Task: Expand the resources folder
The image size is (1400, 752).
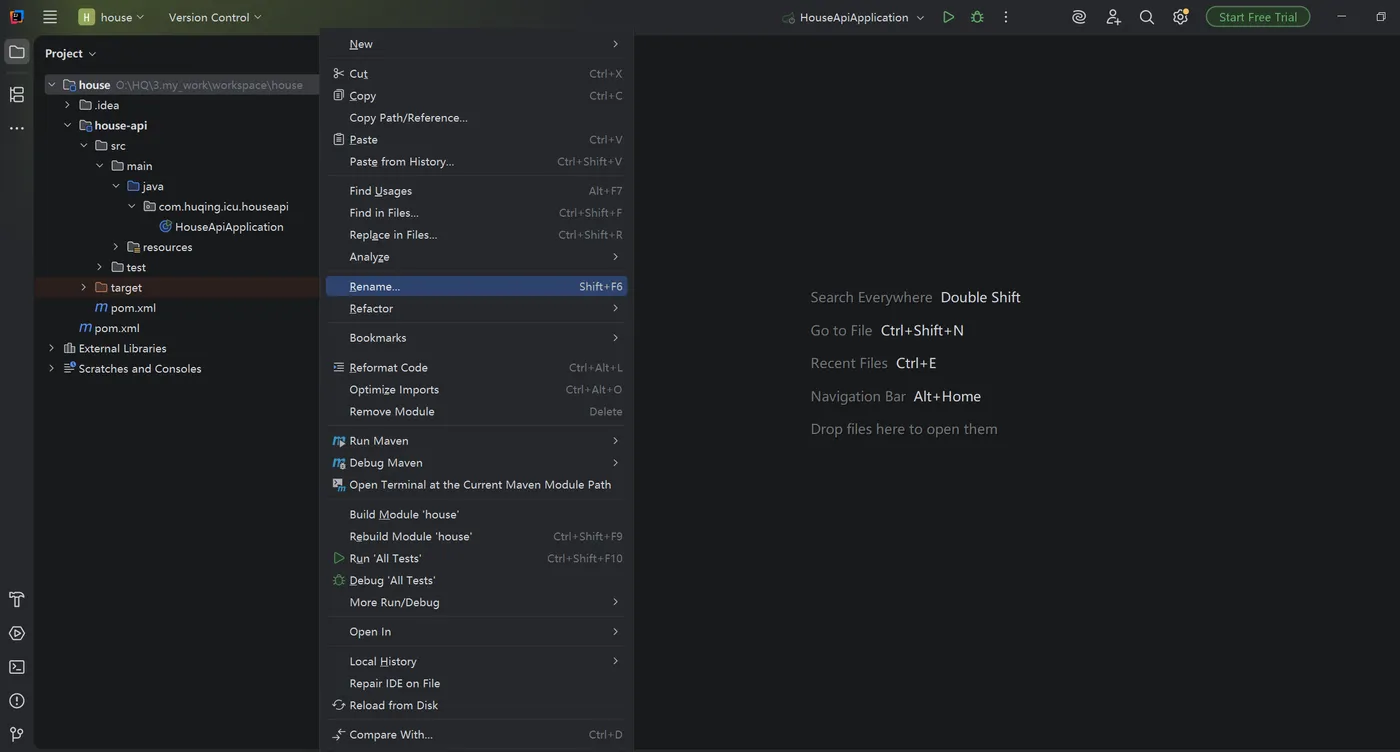Action: click(116, 247)
